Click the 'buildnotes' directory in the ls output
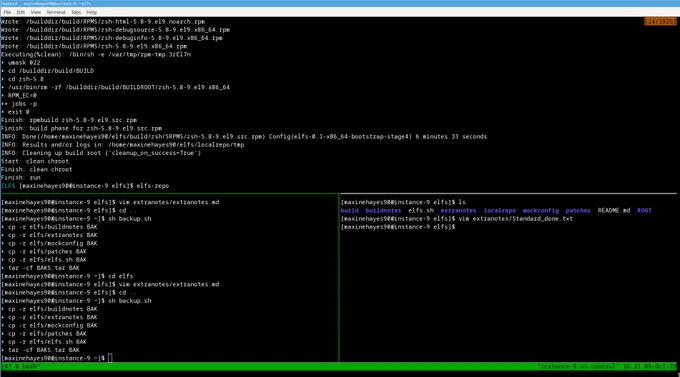Viewport: 680px width, 377px height. pos(383,210)
